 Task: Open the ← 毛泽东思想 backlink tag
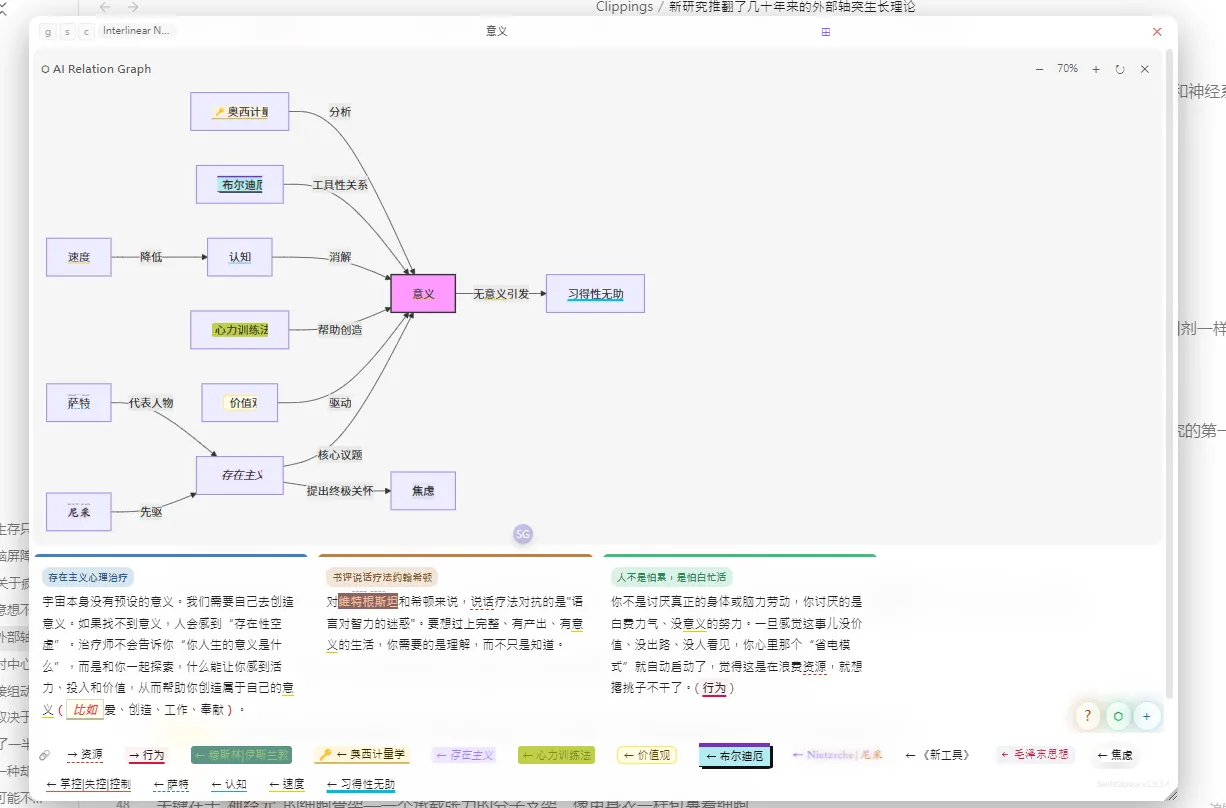(x=1035, y=755)
